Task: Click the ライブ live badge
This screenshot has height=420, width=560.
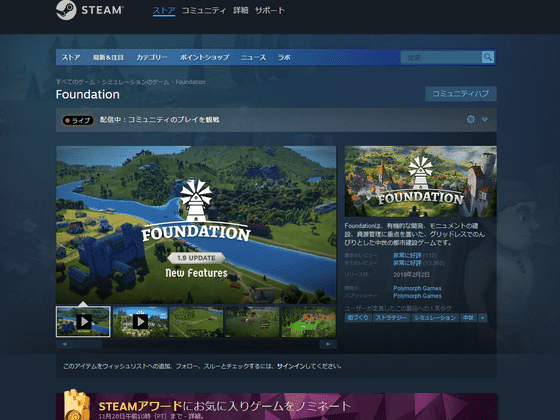Action: [x=78, y=120]
